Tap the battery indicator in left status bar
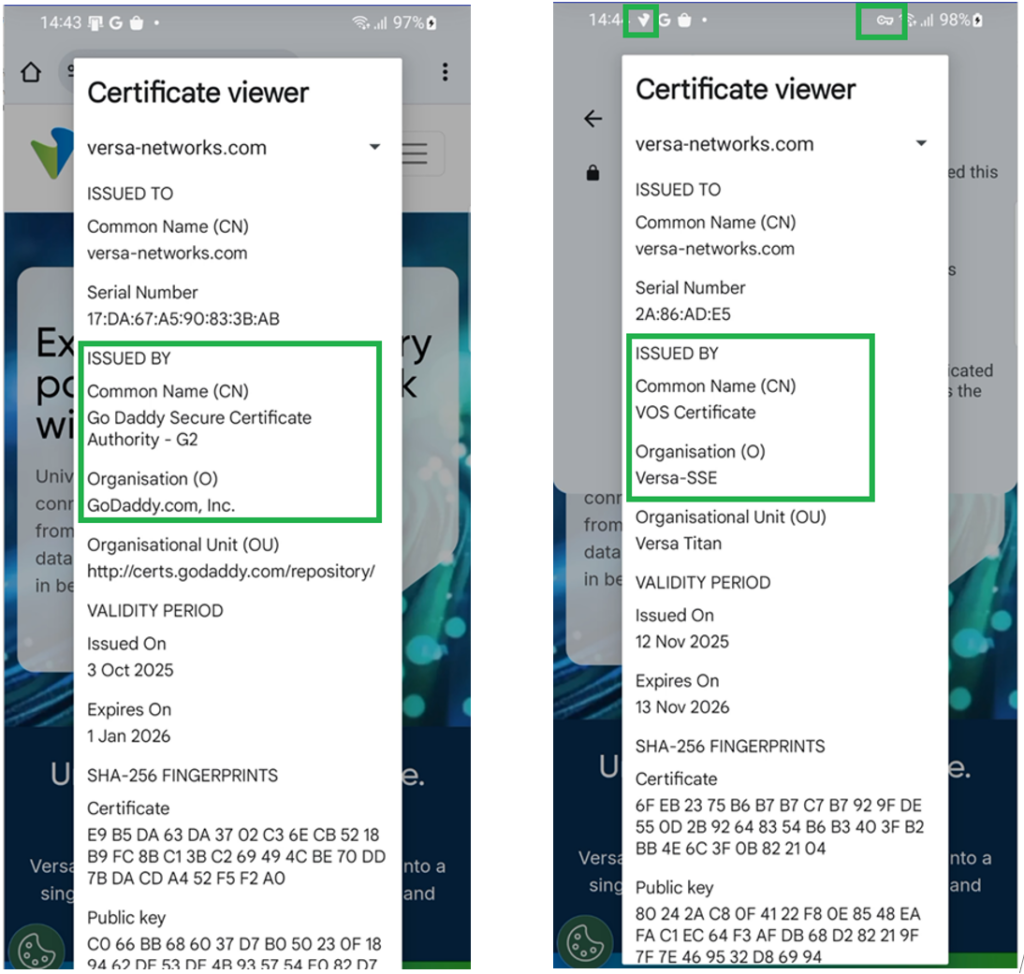1024x974 pixels. [432, 23]
